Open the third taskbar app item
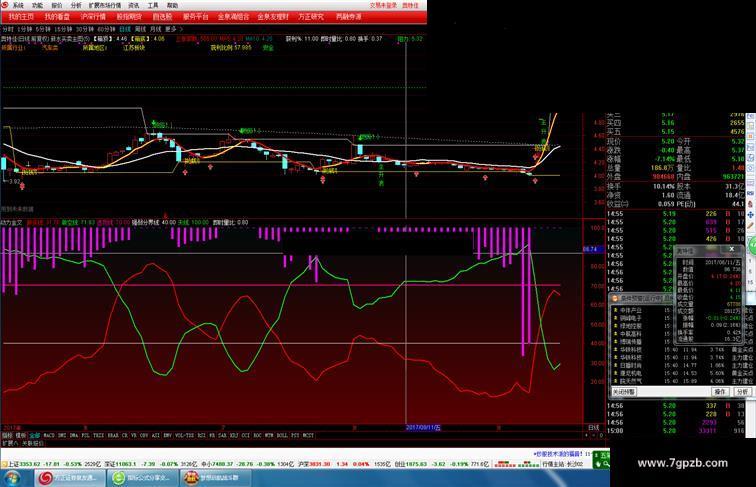This screenshot has width=756, height=487. 215,478
